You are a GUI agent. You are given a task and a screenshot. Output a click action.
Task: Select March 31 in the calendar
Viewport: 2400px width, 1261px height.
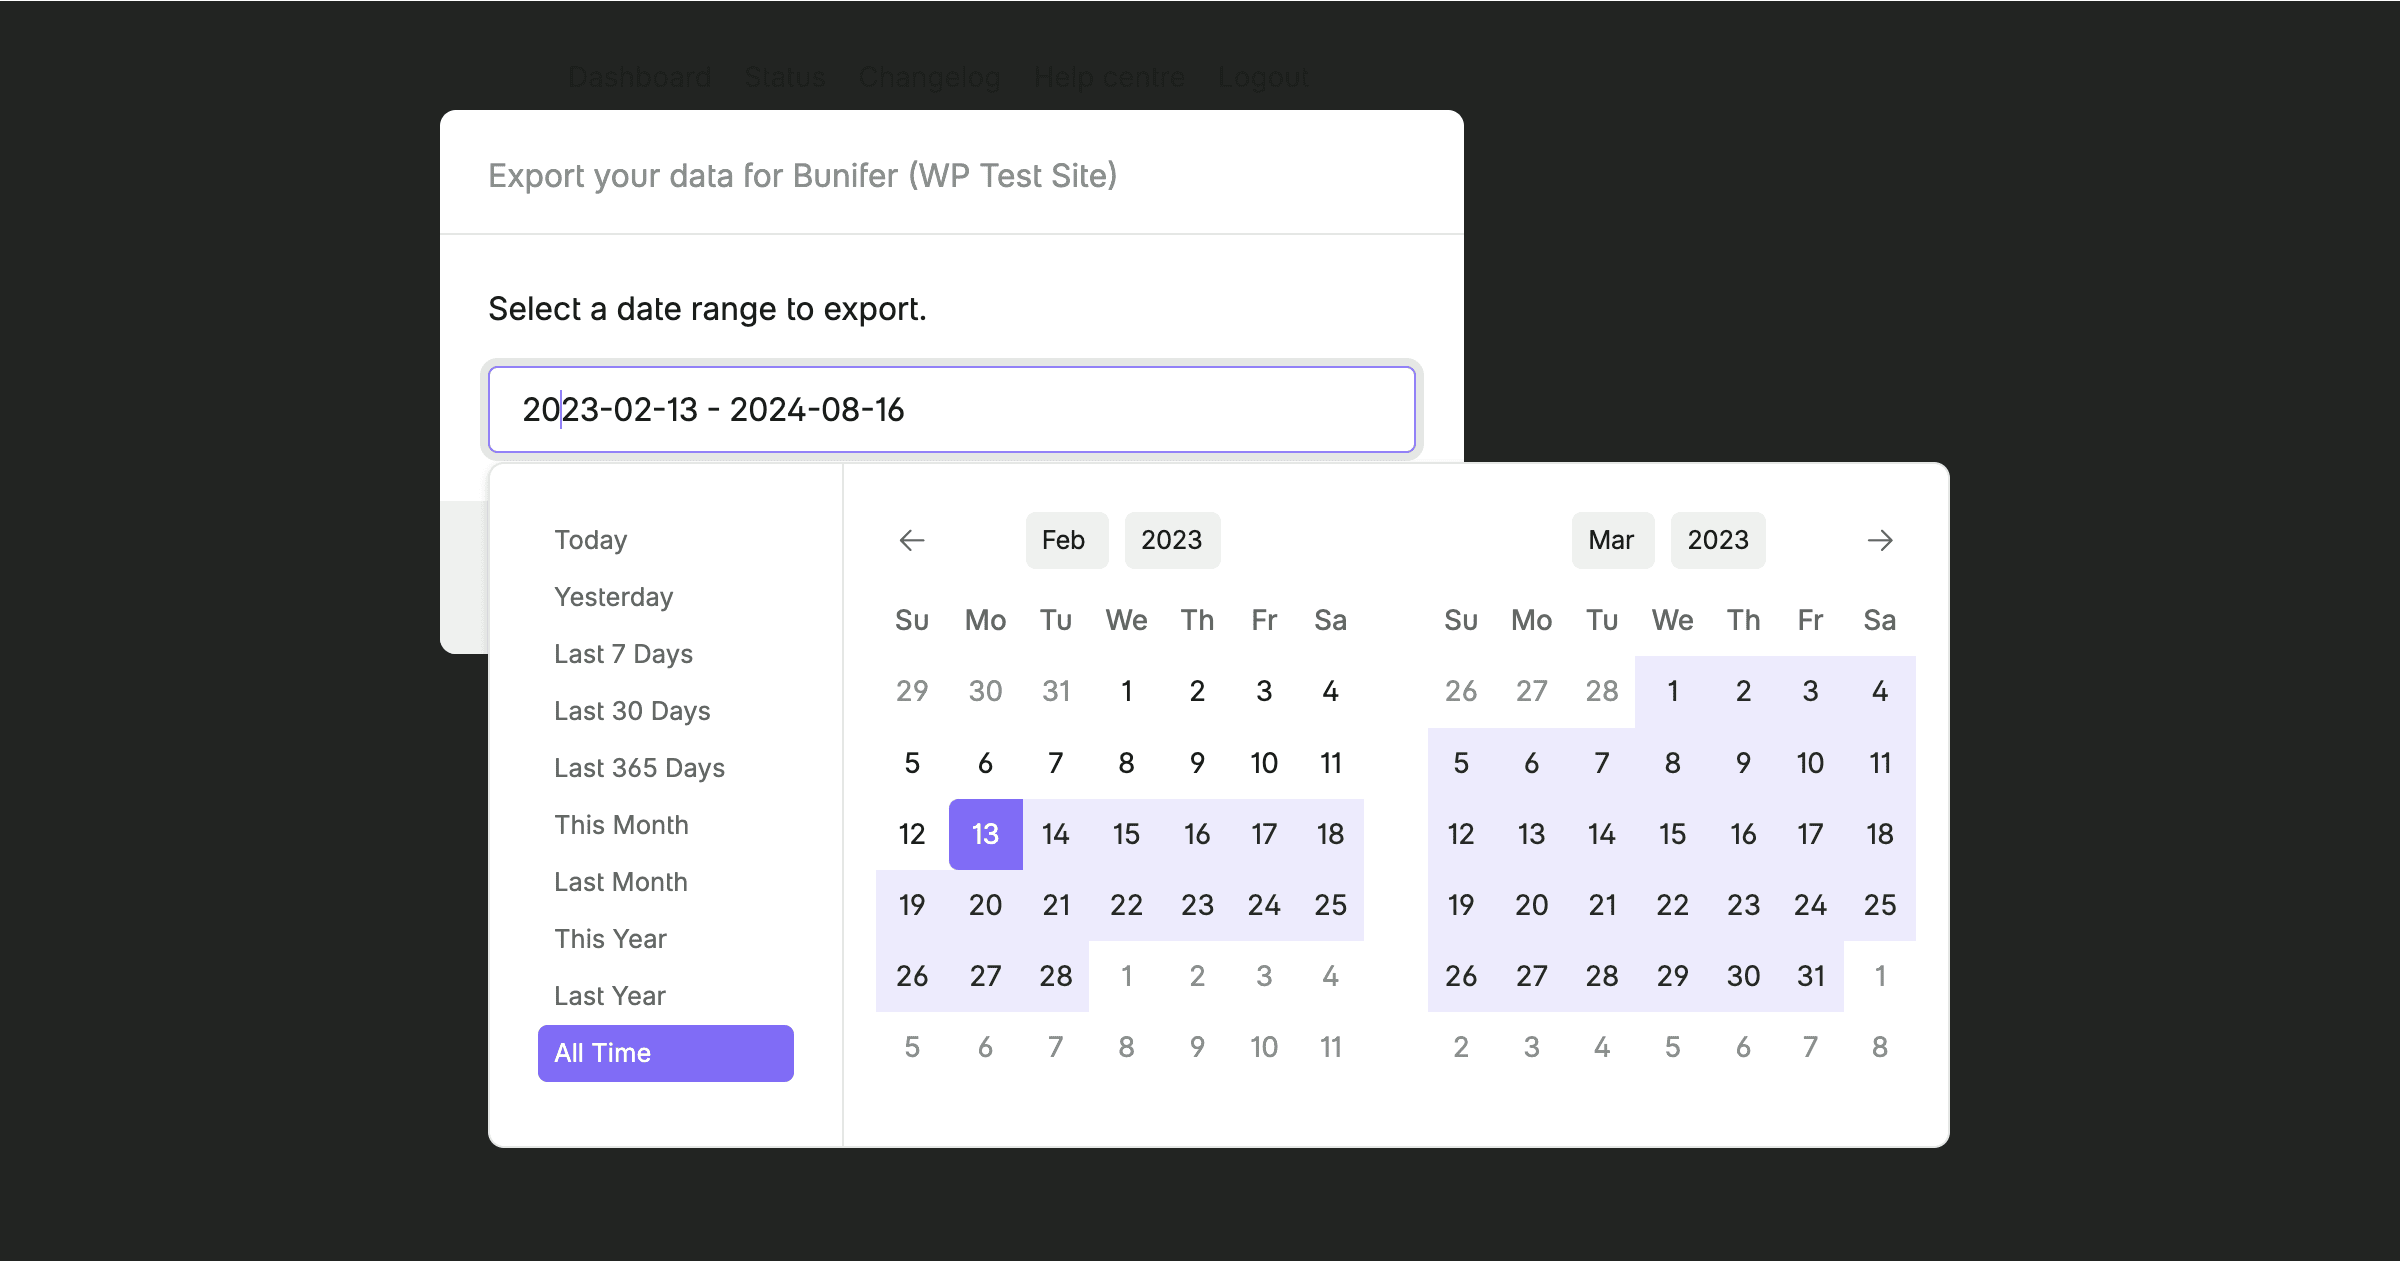point(1810,976)
